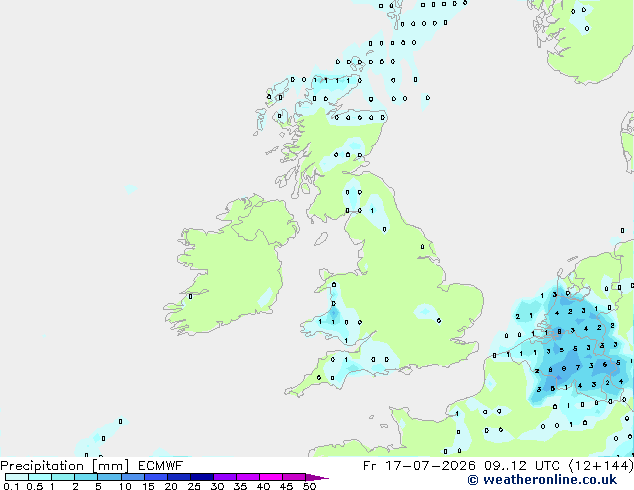Click the 0.1–0.5 mm legend color swatch
Screen dimensions: 634x490
click(17, 477)
